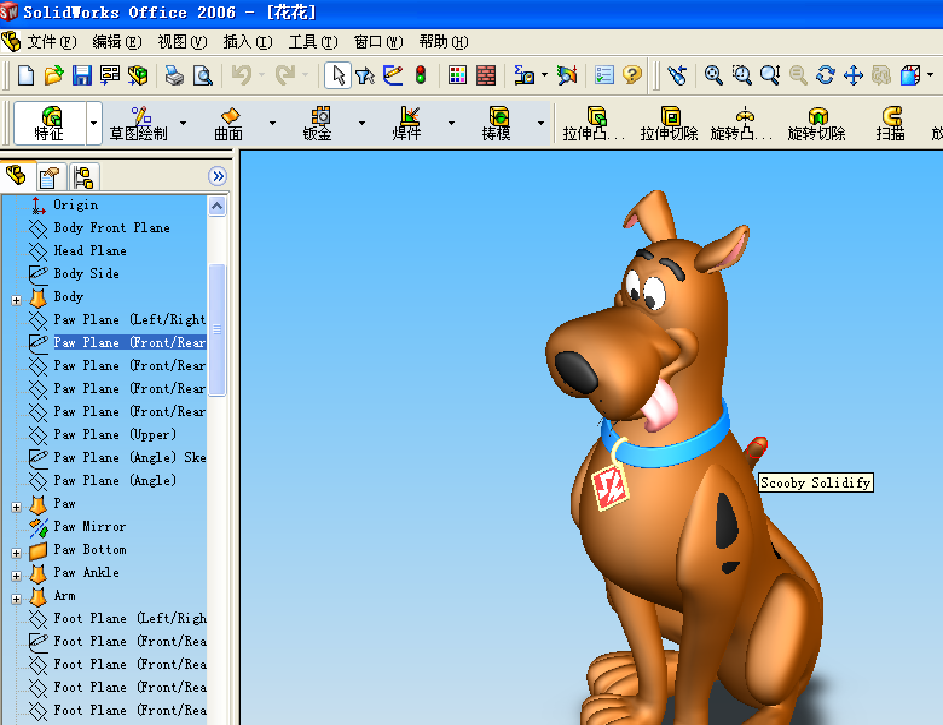Open the 窗口(W) menu
Image resolution: width=943 pixels, height=725 pixels.
click(378, 42)
